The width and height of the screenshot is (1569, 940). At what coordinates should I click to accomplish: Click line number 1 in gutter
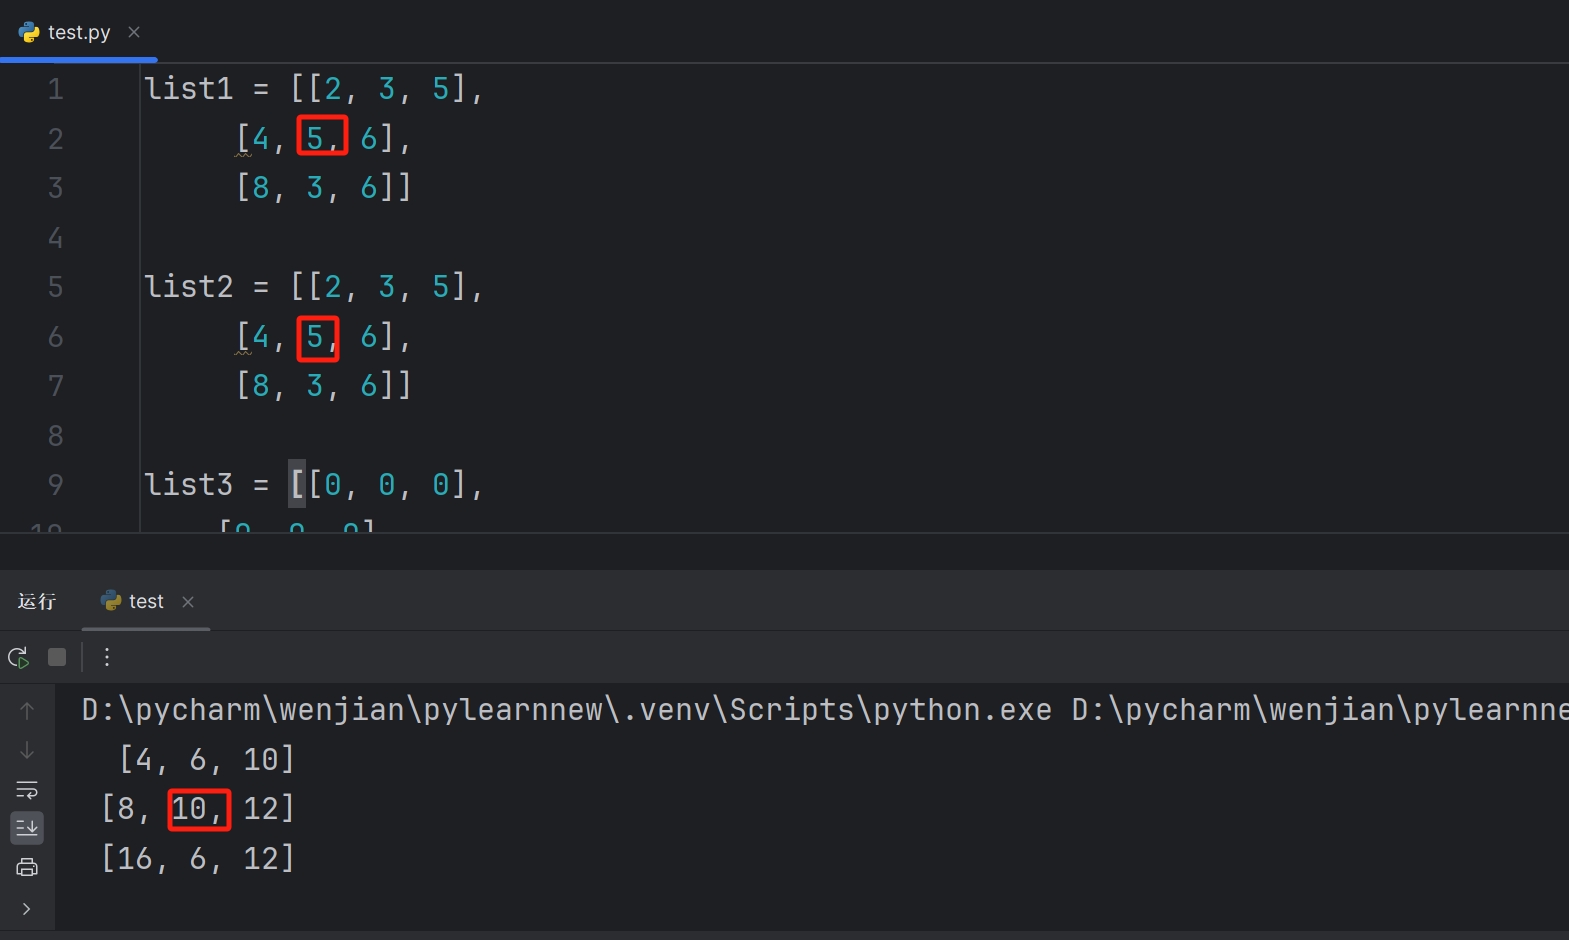point(56,89)
